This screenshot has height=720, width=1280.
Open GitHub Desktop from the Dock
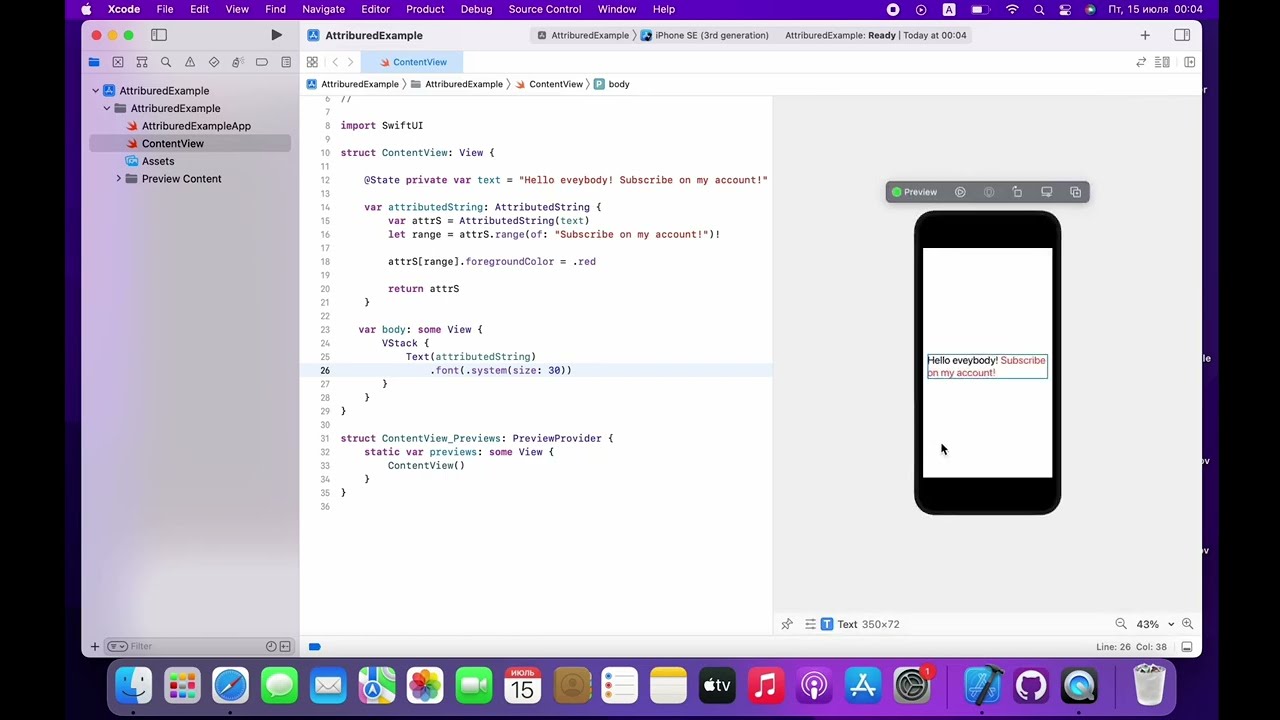point(1031,686)
